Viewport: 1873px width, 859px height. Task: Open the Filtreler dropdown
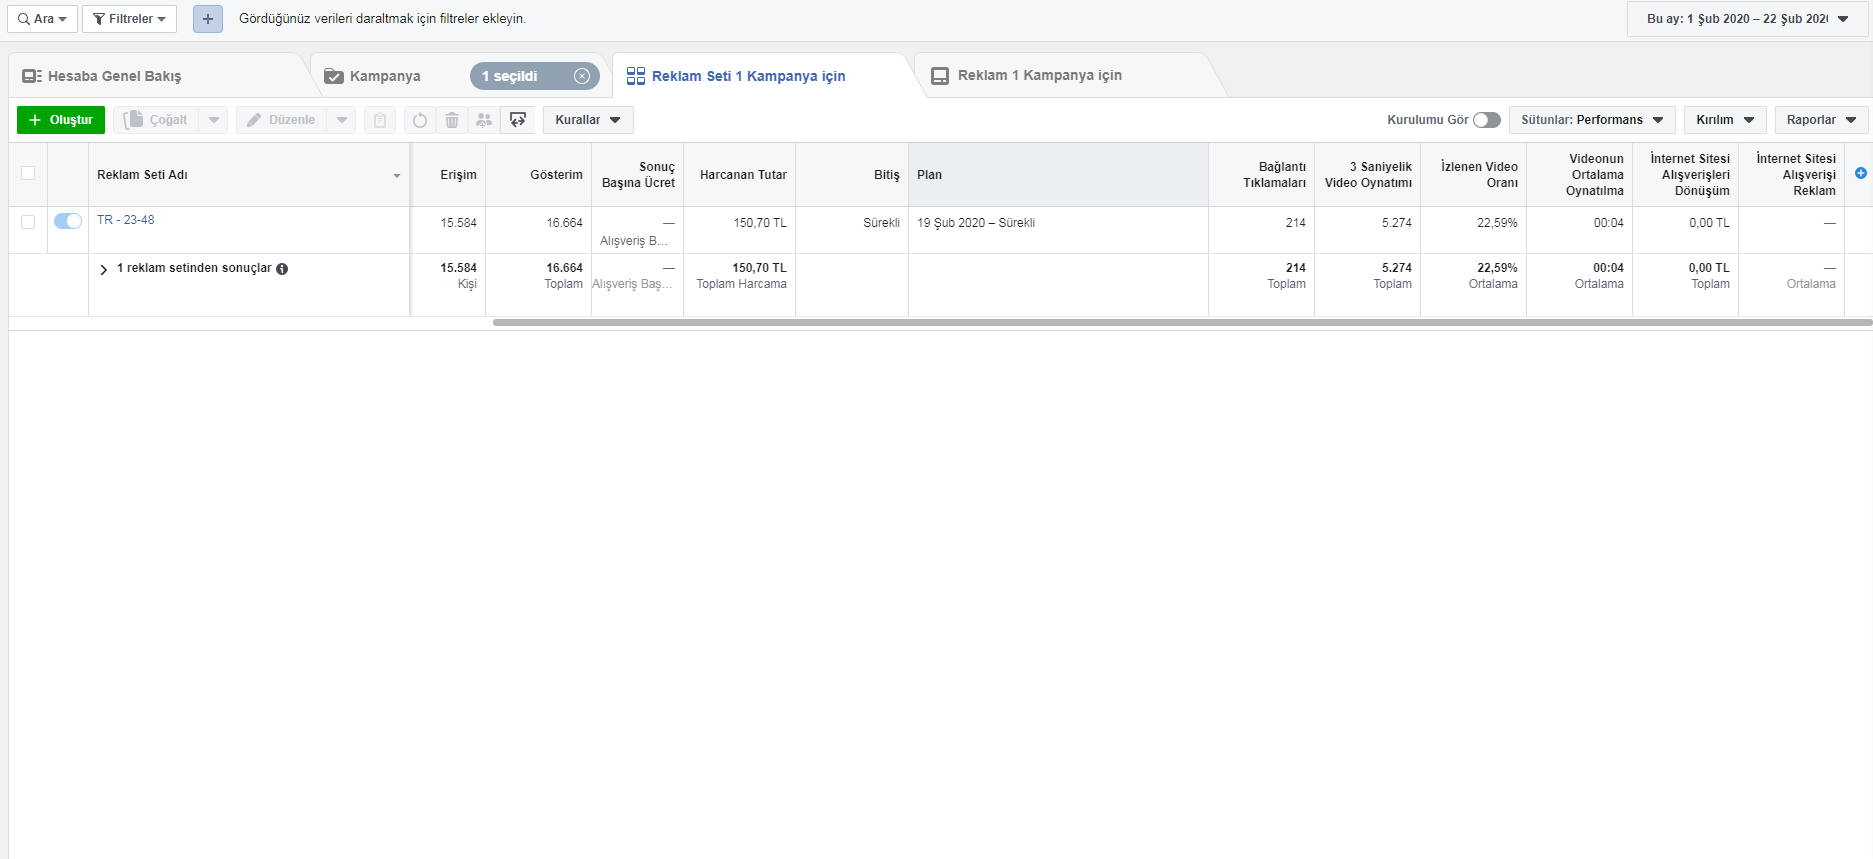[129, 19]
